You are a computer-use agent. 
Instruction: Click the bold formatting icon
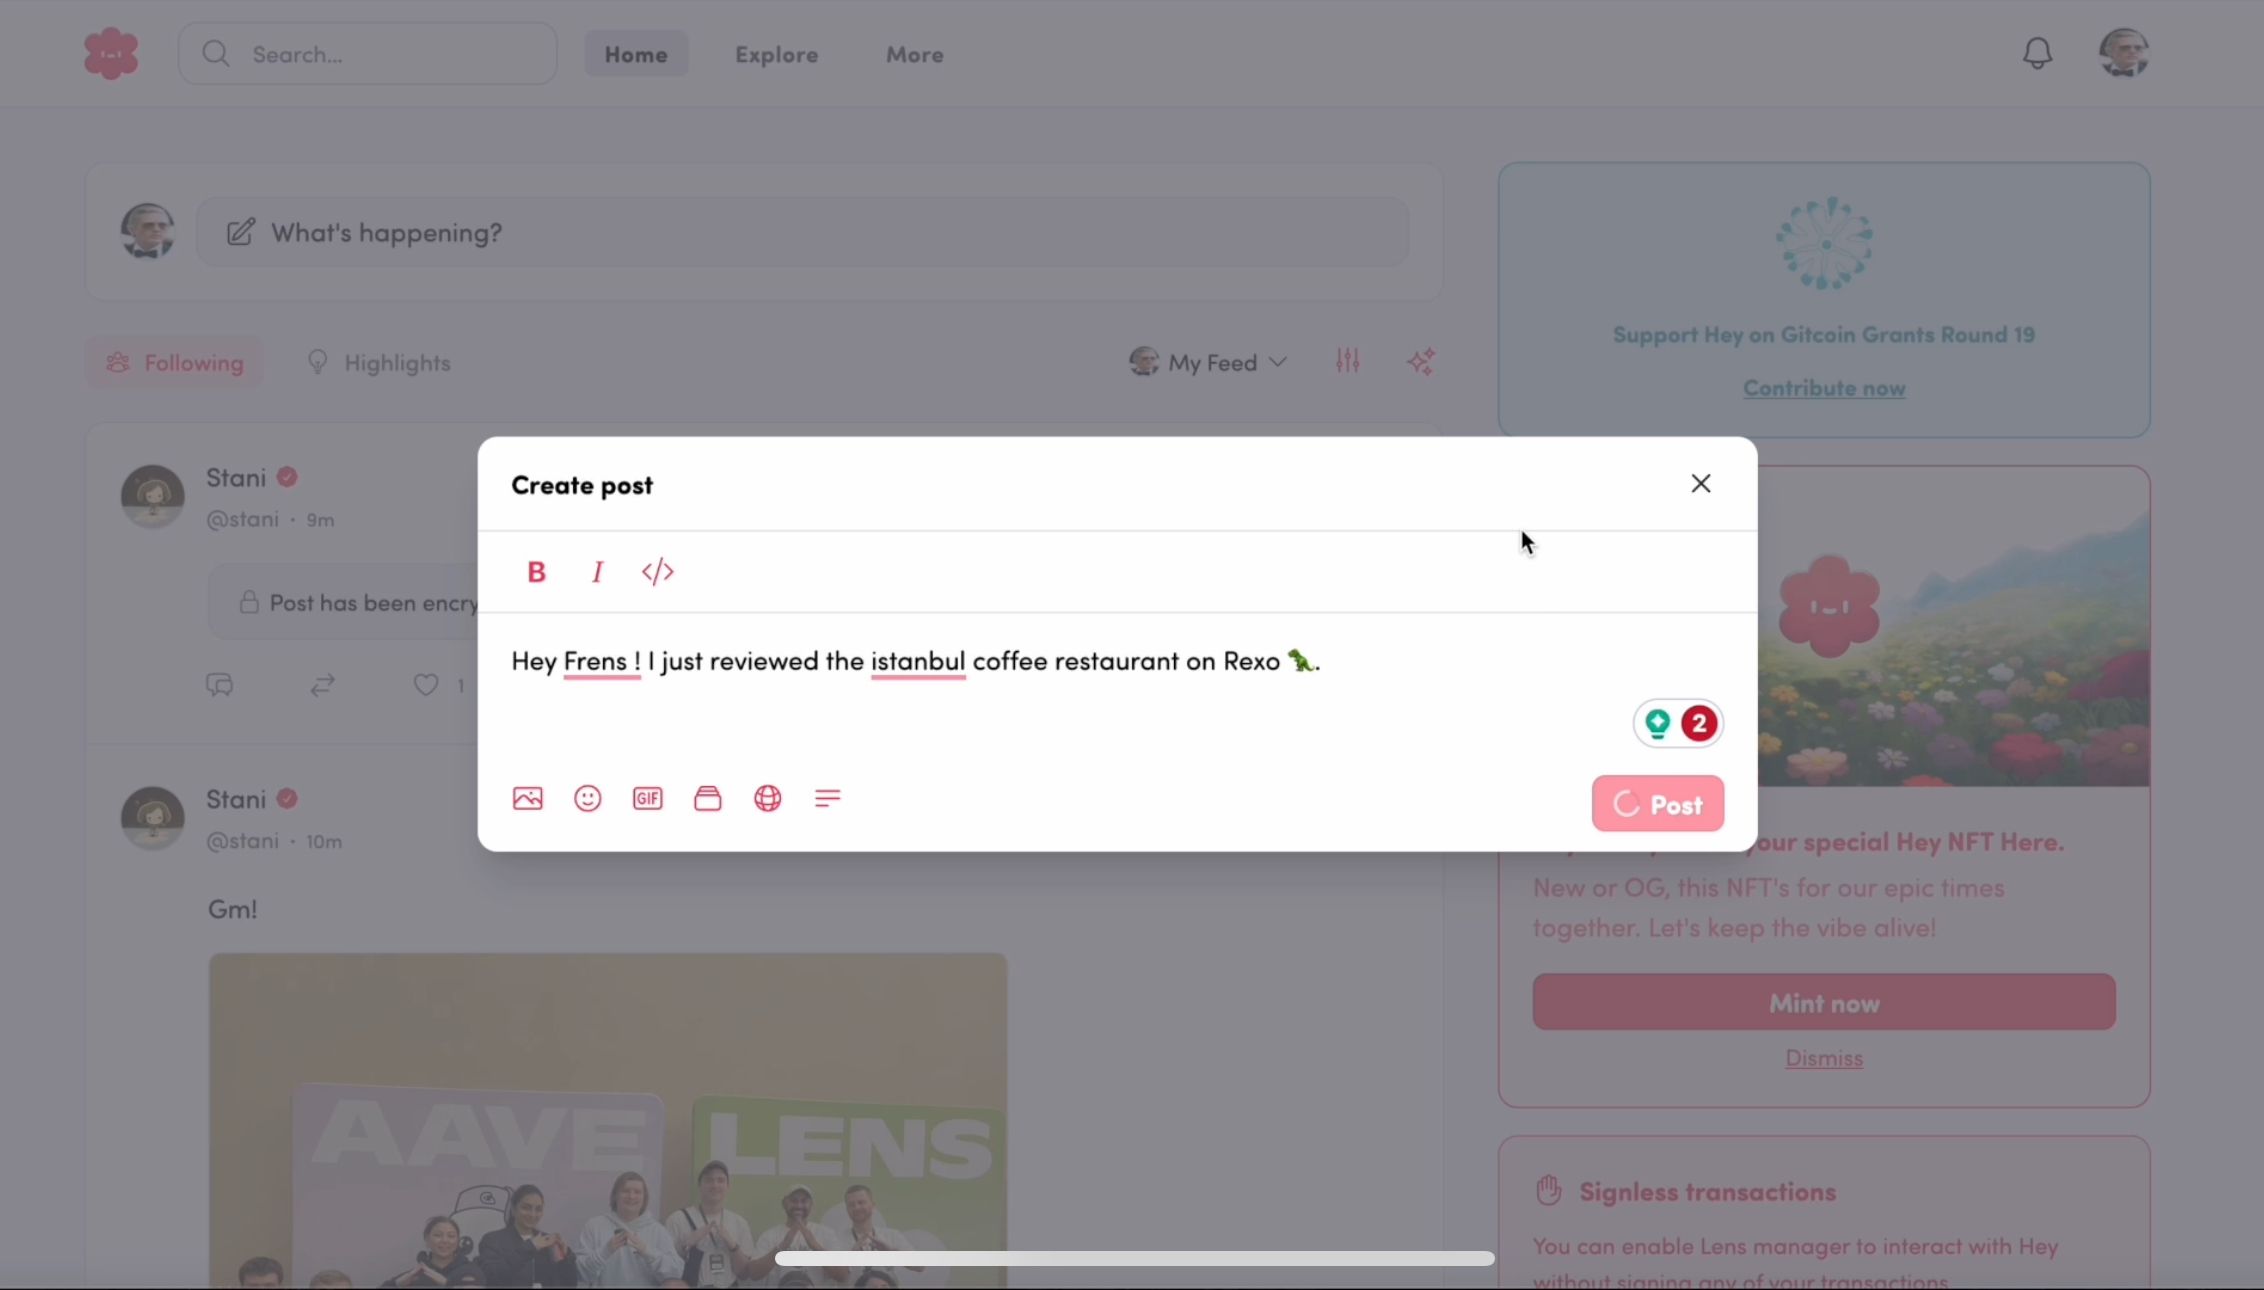(536, 570)
